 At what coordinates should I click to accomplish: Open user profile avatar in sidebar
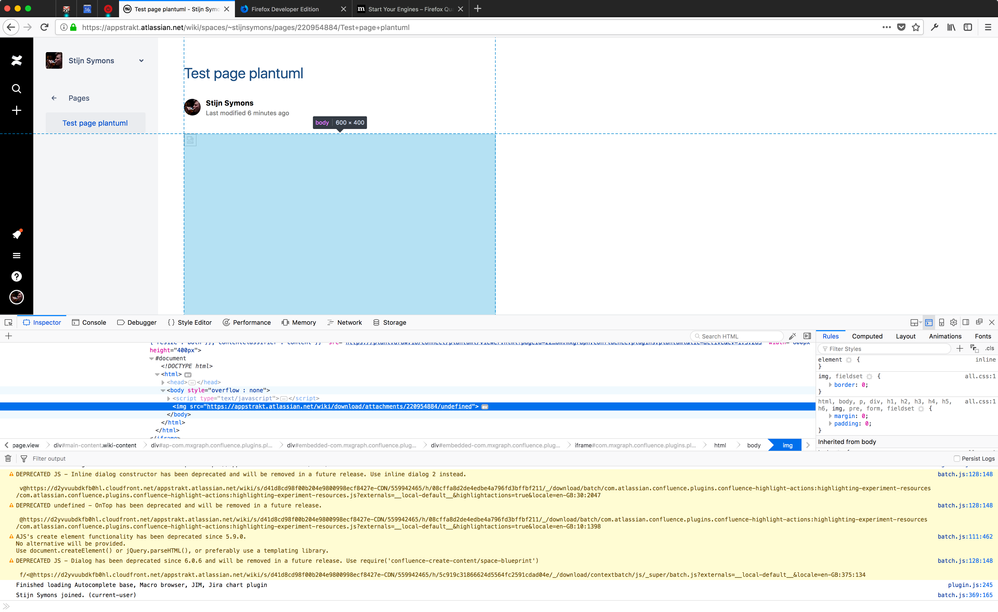click(17, 297)
